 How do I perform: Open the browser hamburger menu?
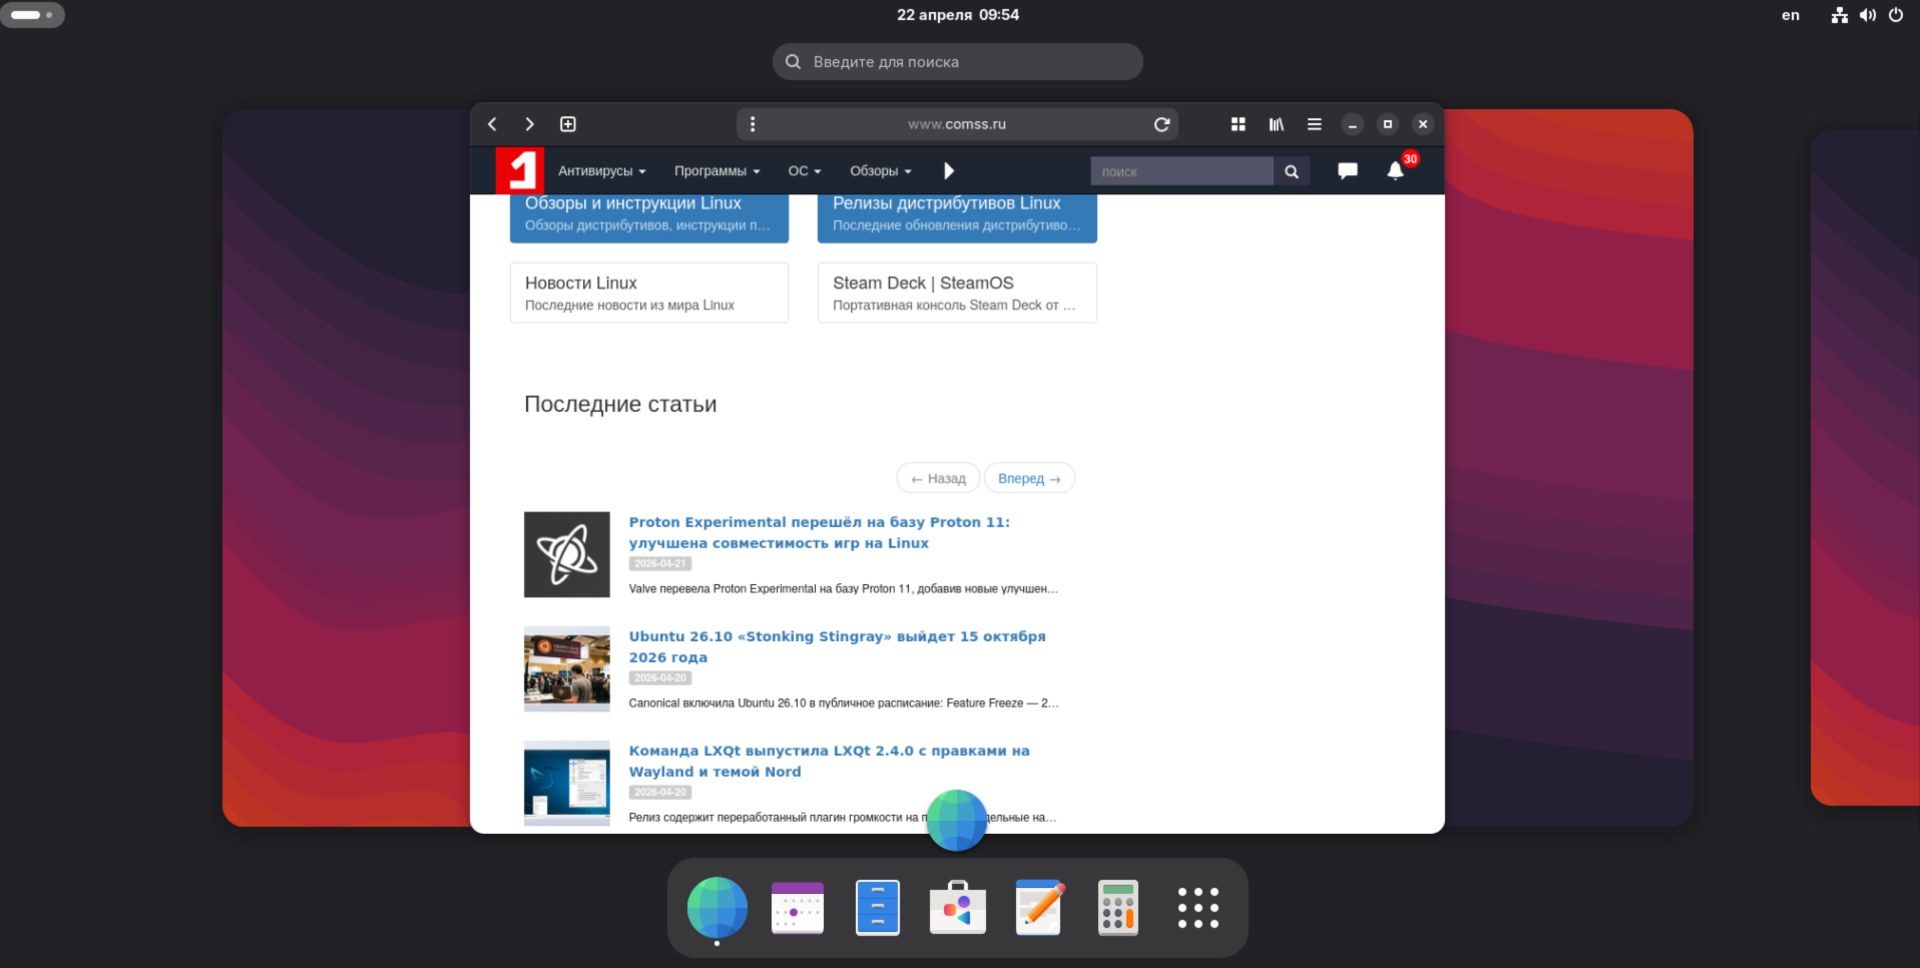1314,124
